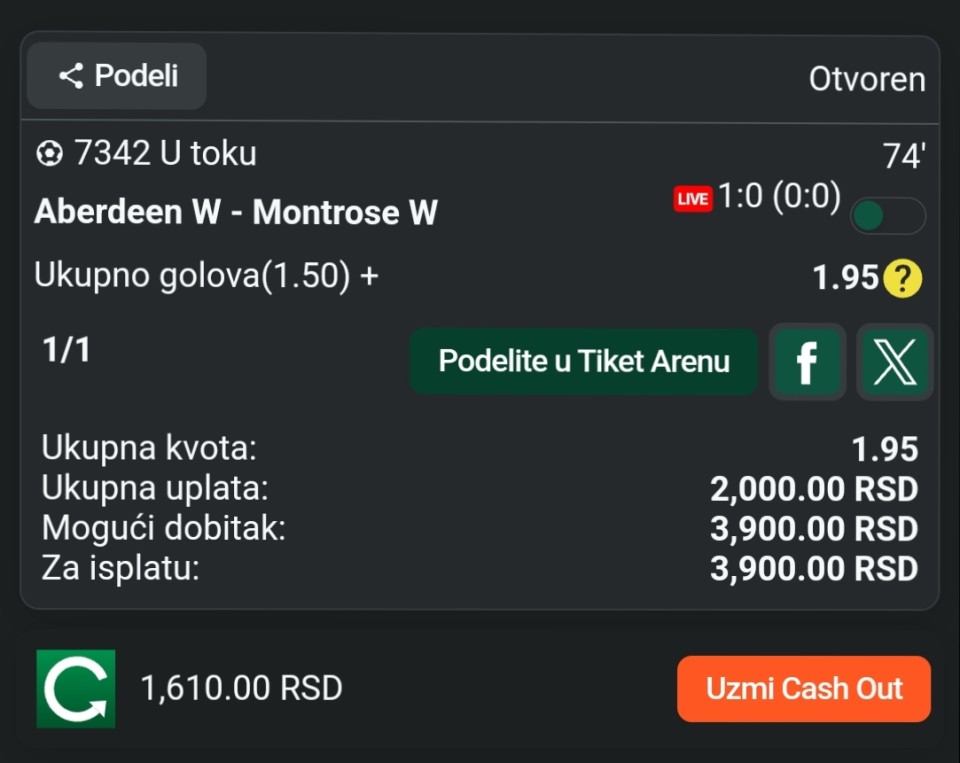This screenshot has width=960, height=763.
Task: Click the green Cash Out refresh icon
Action: pos(76,688)
